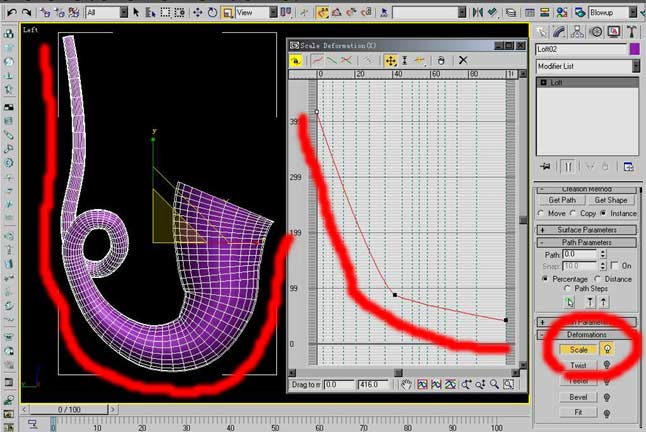The image size is (646, 432).
Task: Open the Scale deformation button
Action: (578, 350)
